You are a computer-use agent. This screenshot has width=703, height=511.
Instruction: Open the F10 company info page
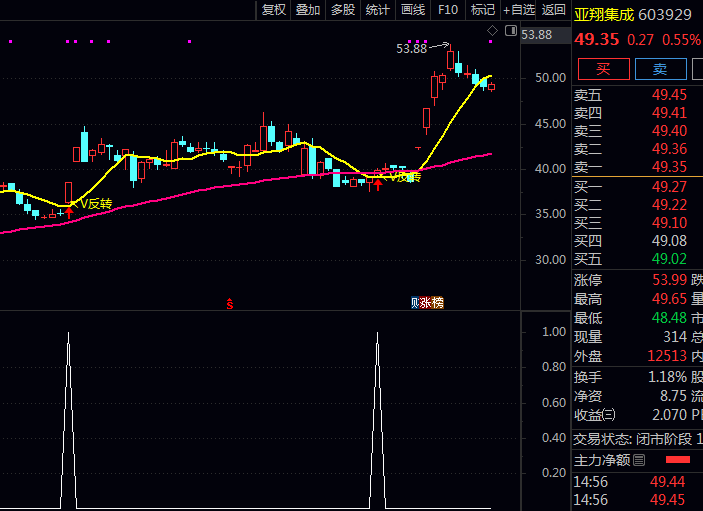pos(448,10)
